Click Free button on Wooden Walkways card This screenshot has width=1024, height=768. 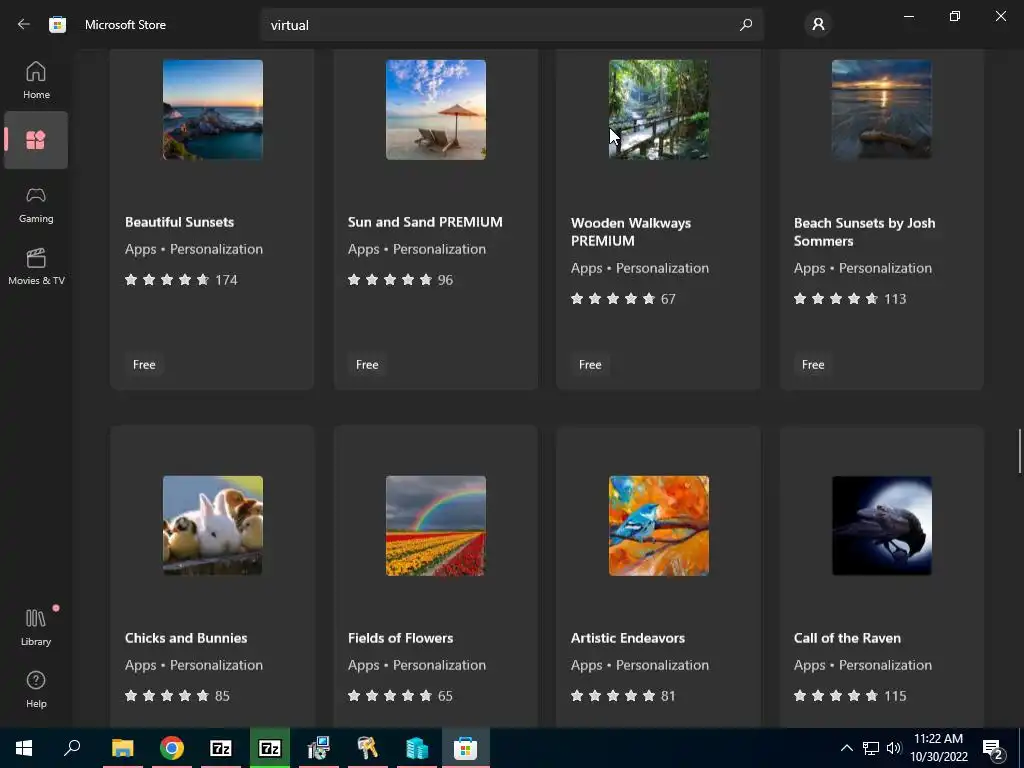(590, 364)
